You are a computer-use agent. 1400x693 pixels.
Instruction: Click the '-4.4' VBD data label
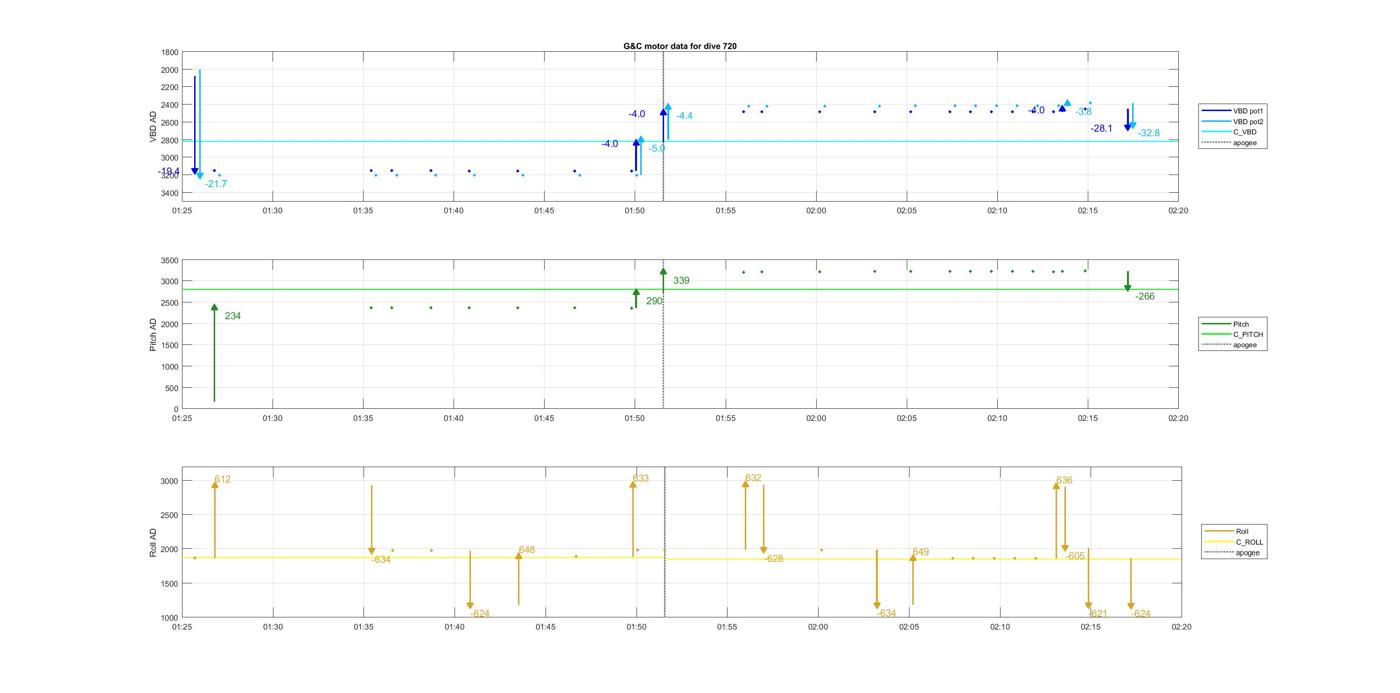(684, 116)
